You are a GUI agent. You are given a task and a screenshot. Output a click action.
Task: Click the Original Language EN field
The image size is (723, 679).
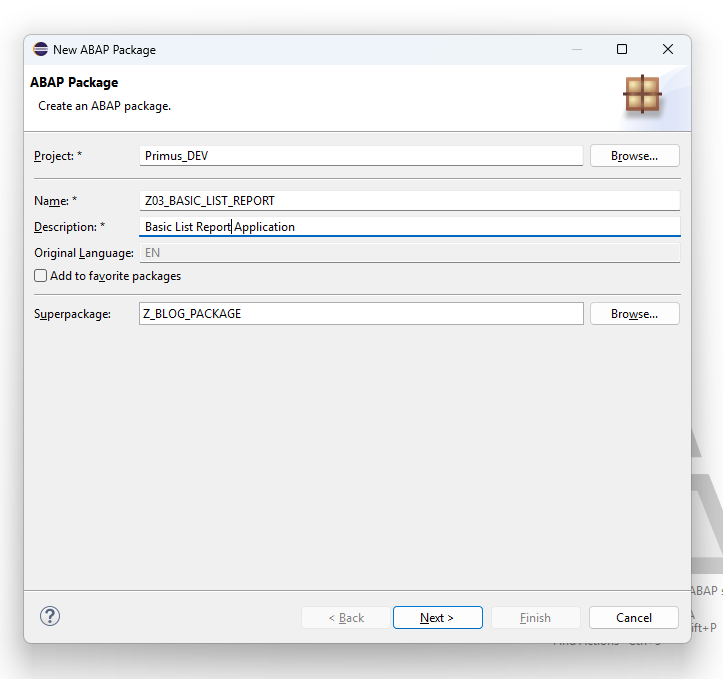409,253
